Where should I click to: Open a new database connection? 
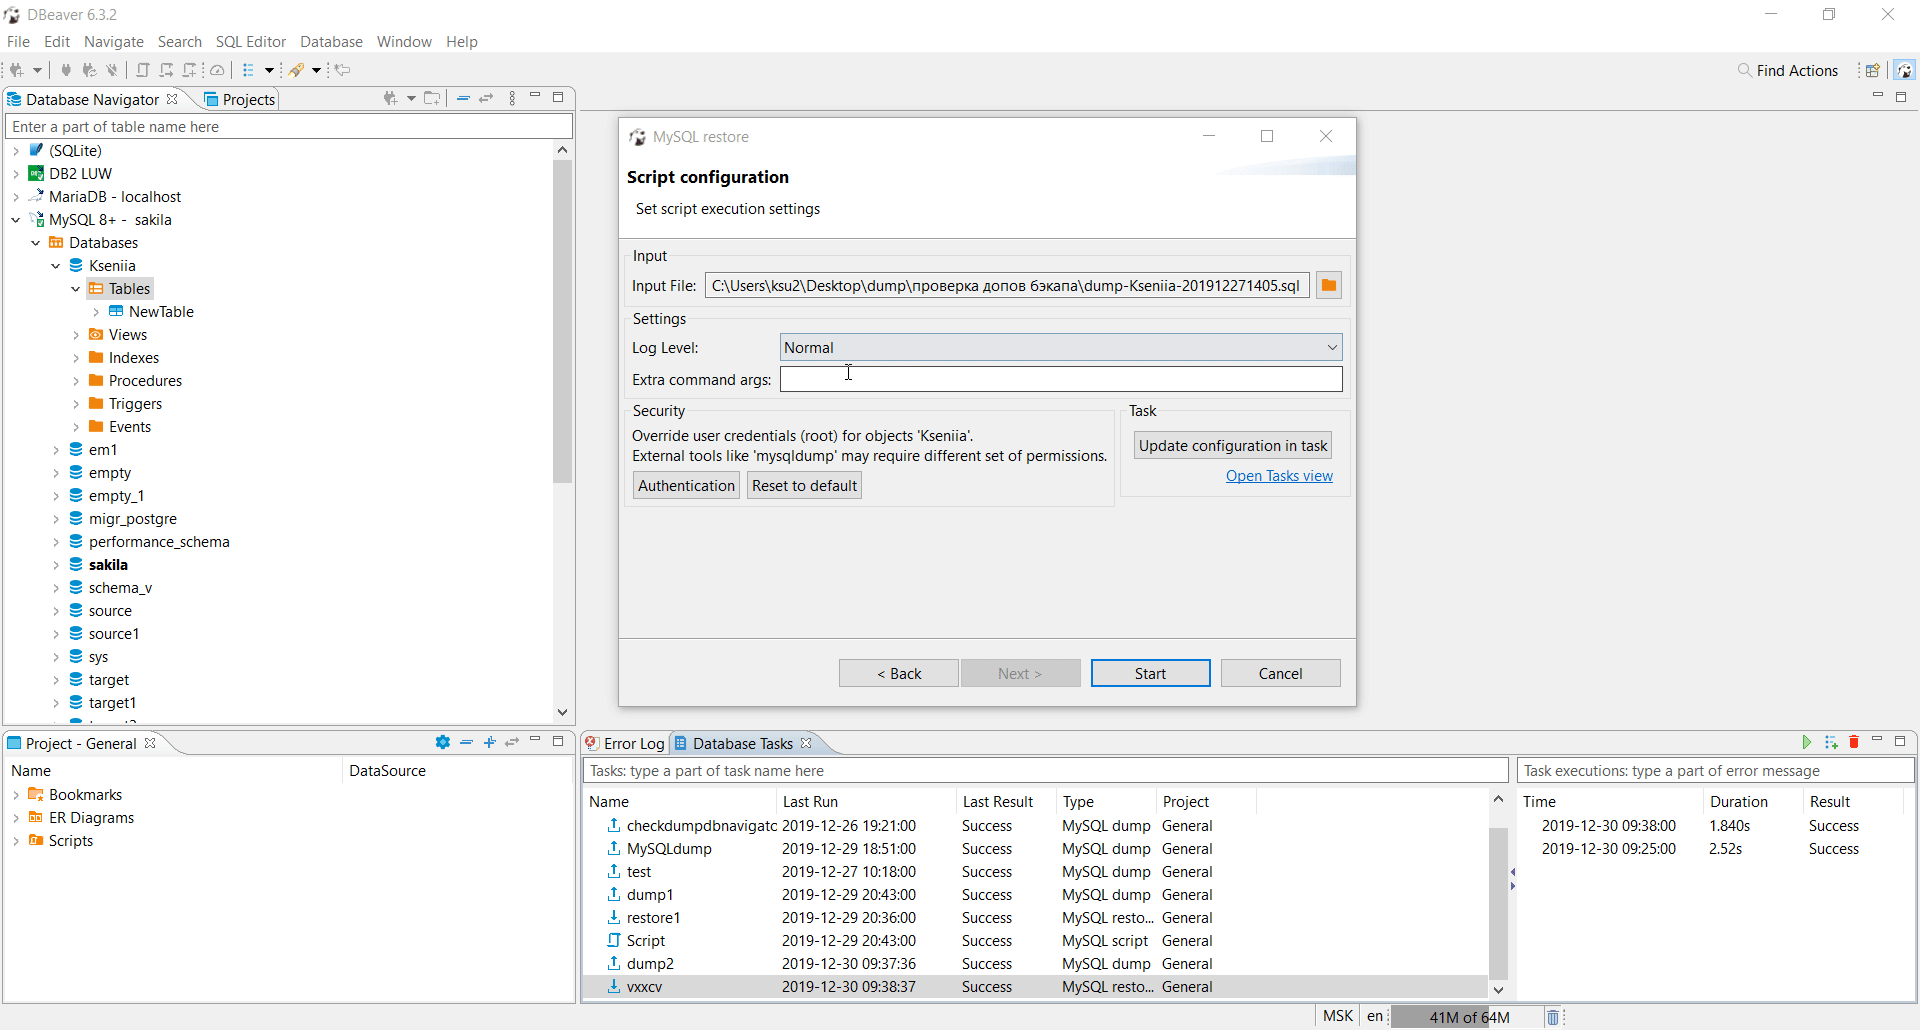pos(16,70)
